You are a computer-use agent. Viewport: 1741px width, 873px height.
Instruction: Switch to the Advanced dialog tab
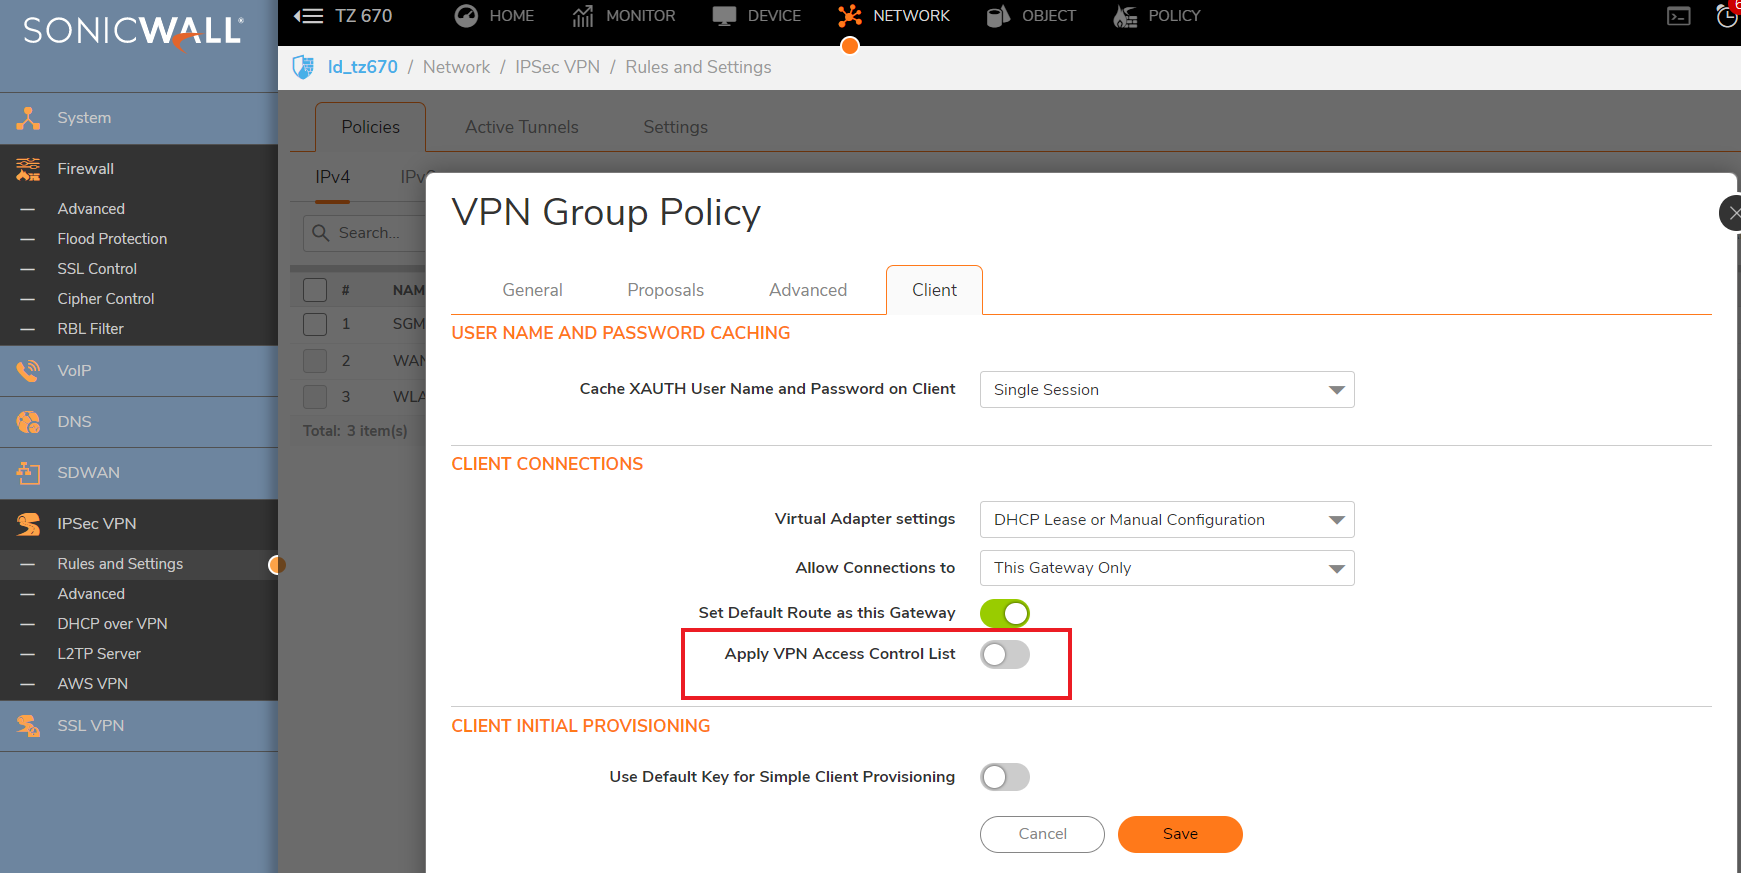[808, 290]
